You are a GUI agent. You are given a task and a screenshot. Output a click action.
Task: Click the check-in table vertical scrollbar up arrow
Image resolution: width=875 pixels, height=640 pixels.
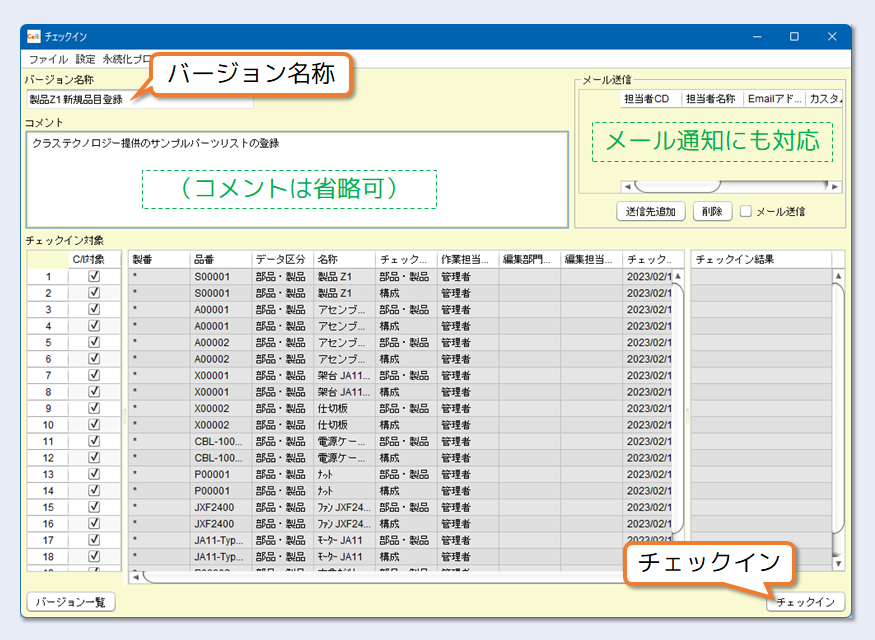[678, 276]
